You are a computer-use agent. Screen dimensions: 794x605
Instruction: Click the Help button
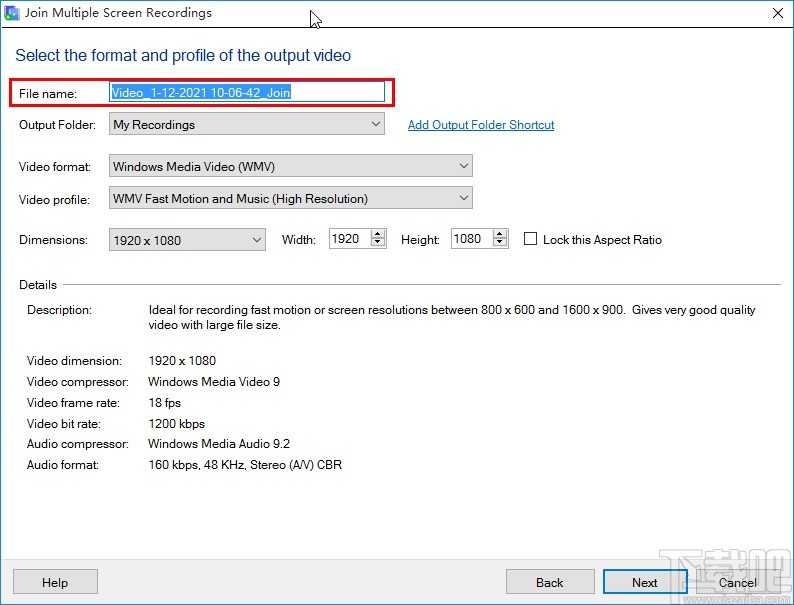click(x=55, y=582)
